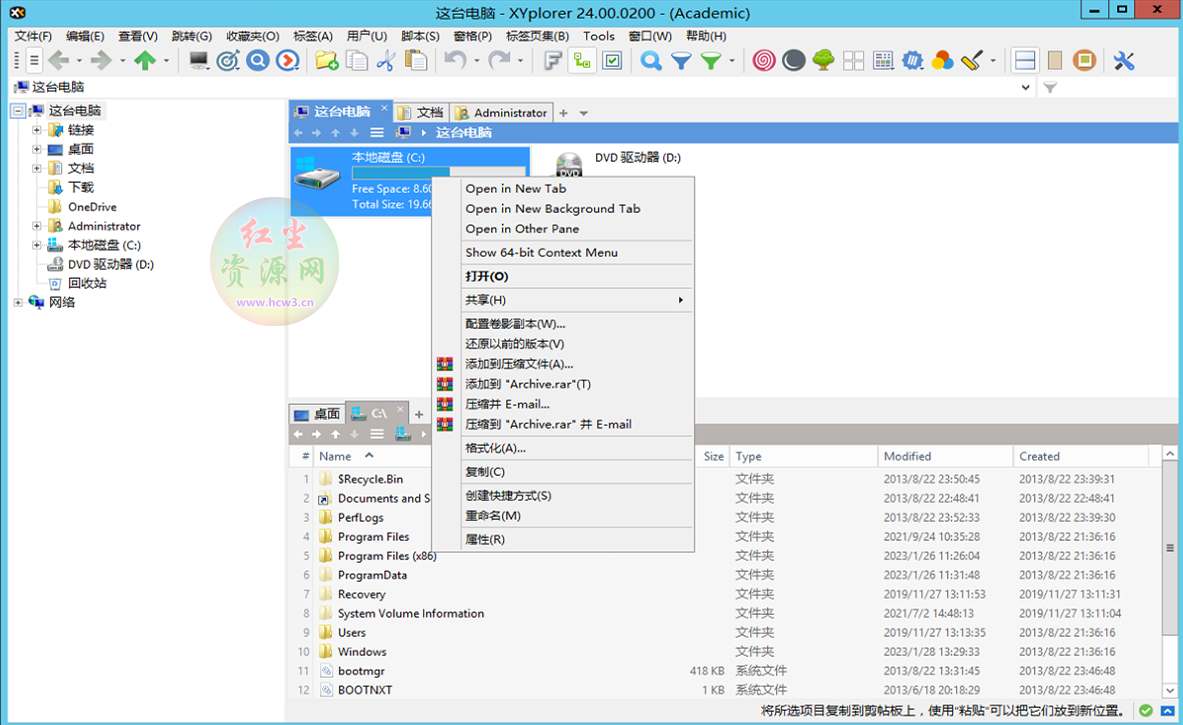Open the 文件(F) menu
This screenshot has height=725, width=1183.
coord(33,35)
